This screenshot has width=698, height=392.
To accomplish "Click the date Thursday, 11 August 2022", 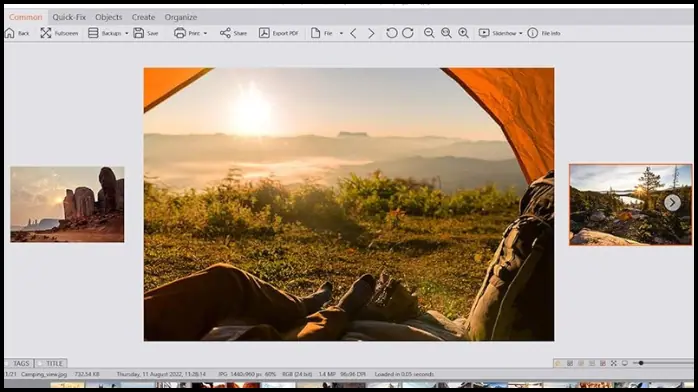I will click(149, 374).
